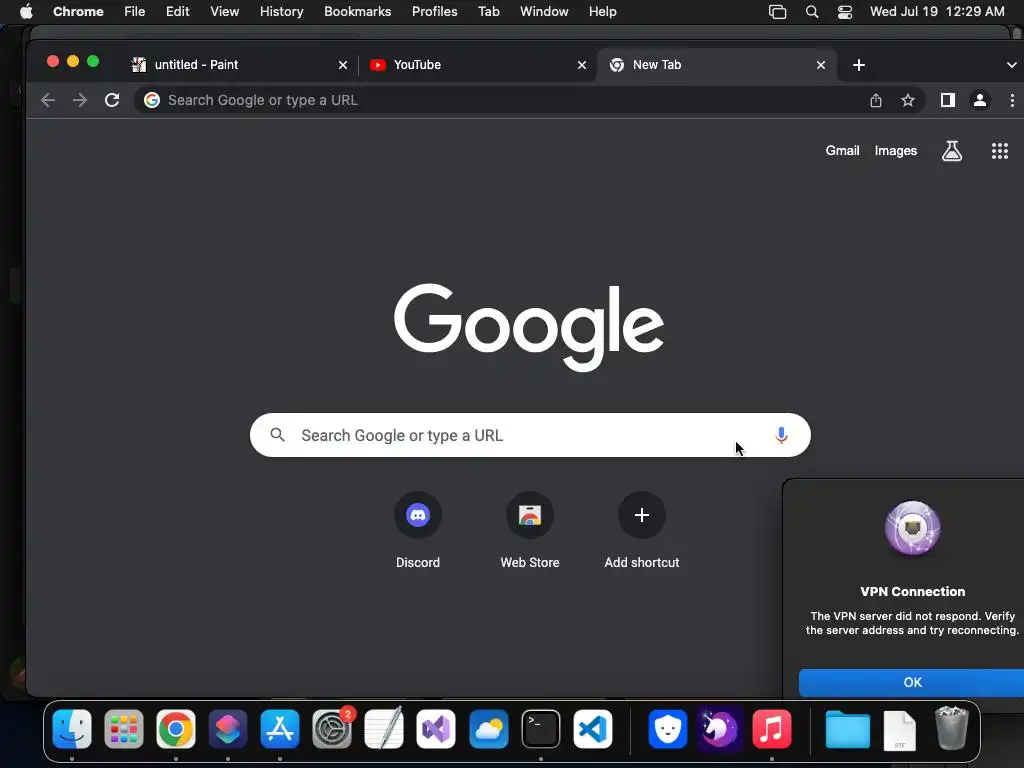The width and height of the screenshot is (1024, 768).
Task: Focus the Google search box
Action: tap(530, 435)
